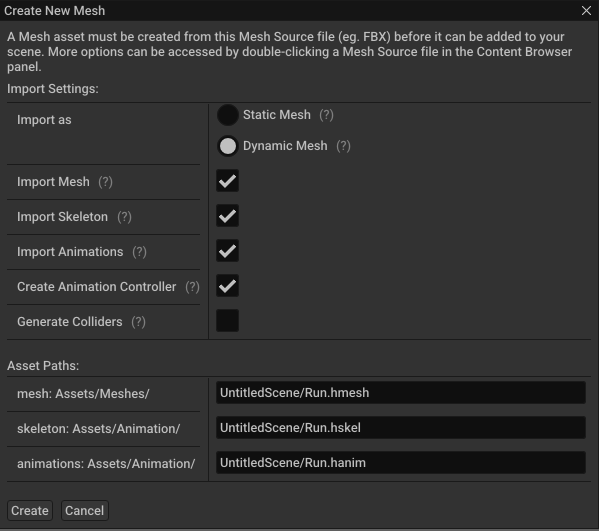Screen dimensions: 599x531
Task: Click the 'Create New Mesh' title text
Action: point(55,11)
